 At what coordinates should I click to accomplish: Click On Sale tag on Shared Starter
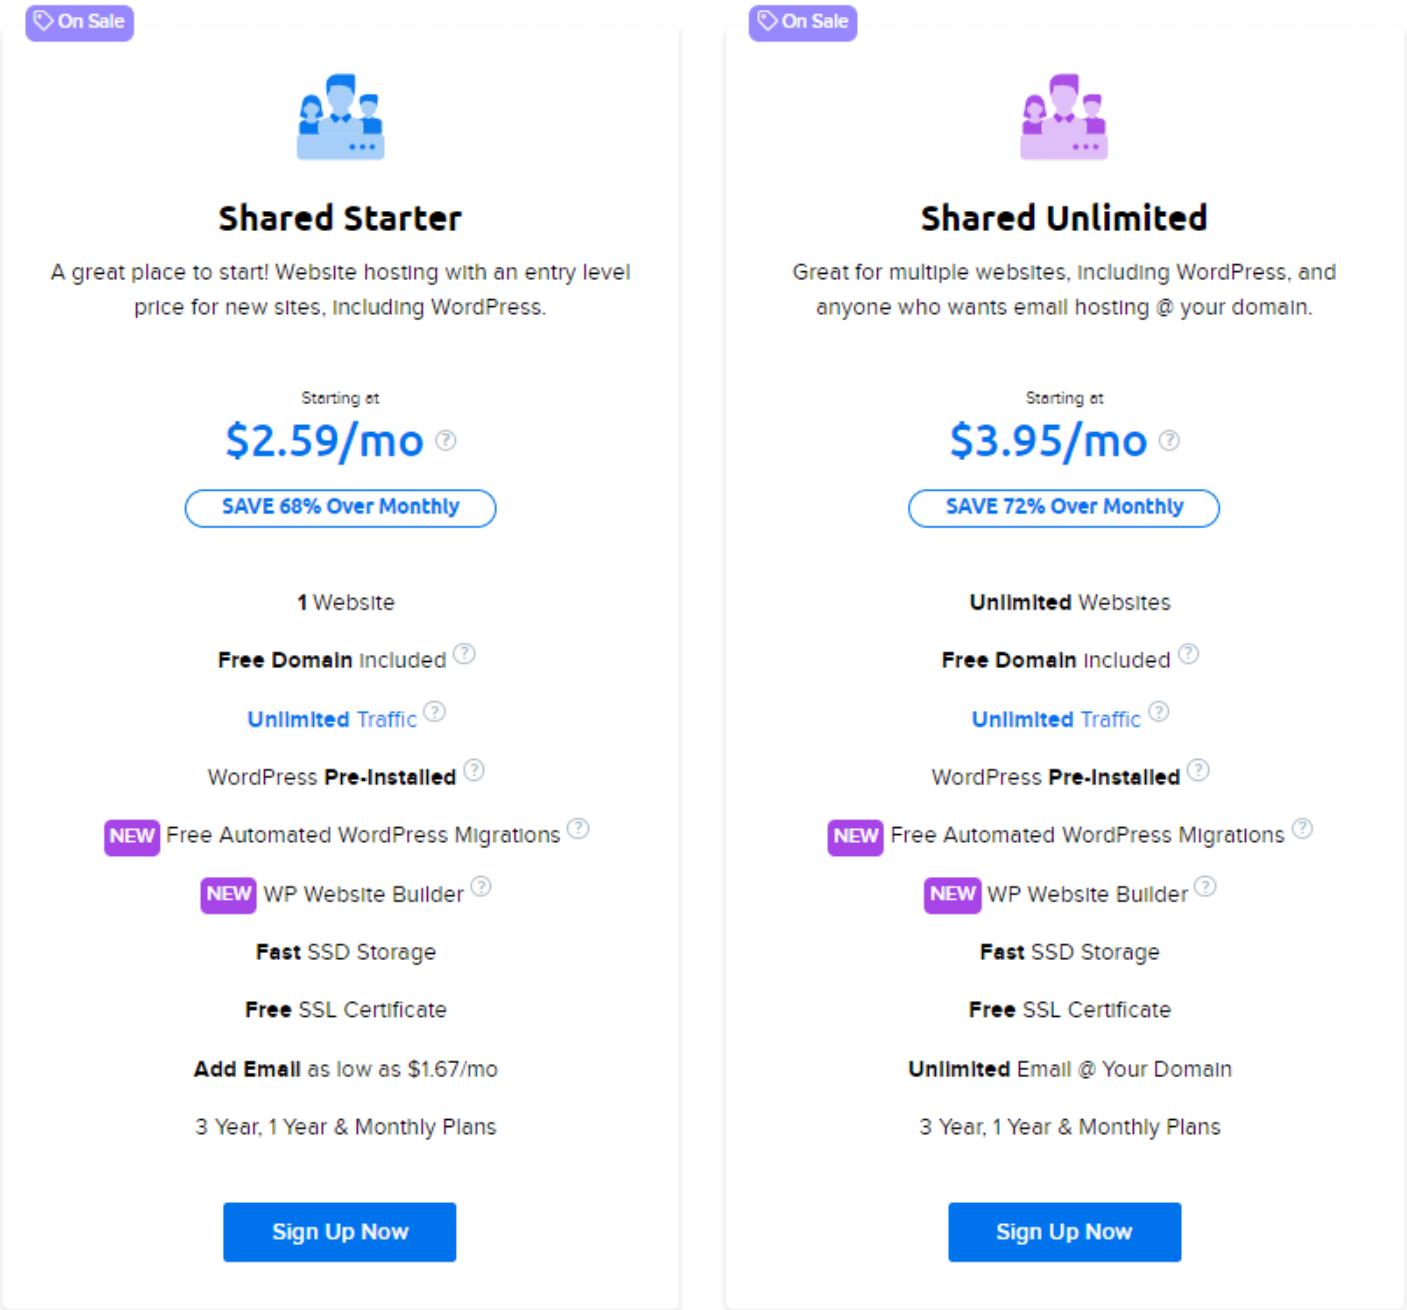[80, 22]
